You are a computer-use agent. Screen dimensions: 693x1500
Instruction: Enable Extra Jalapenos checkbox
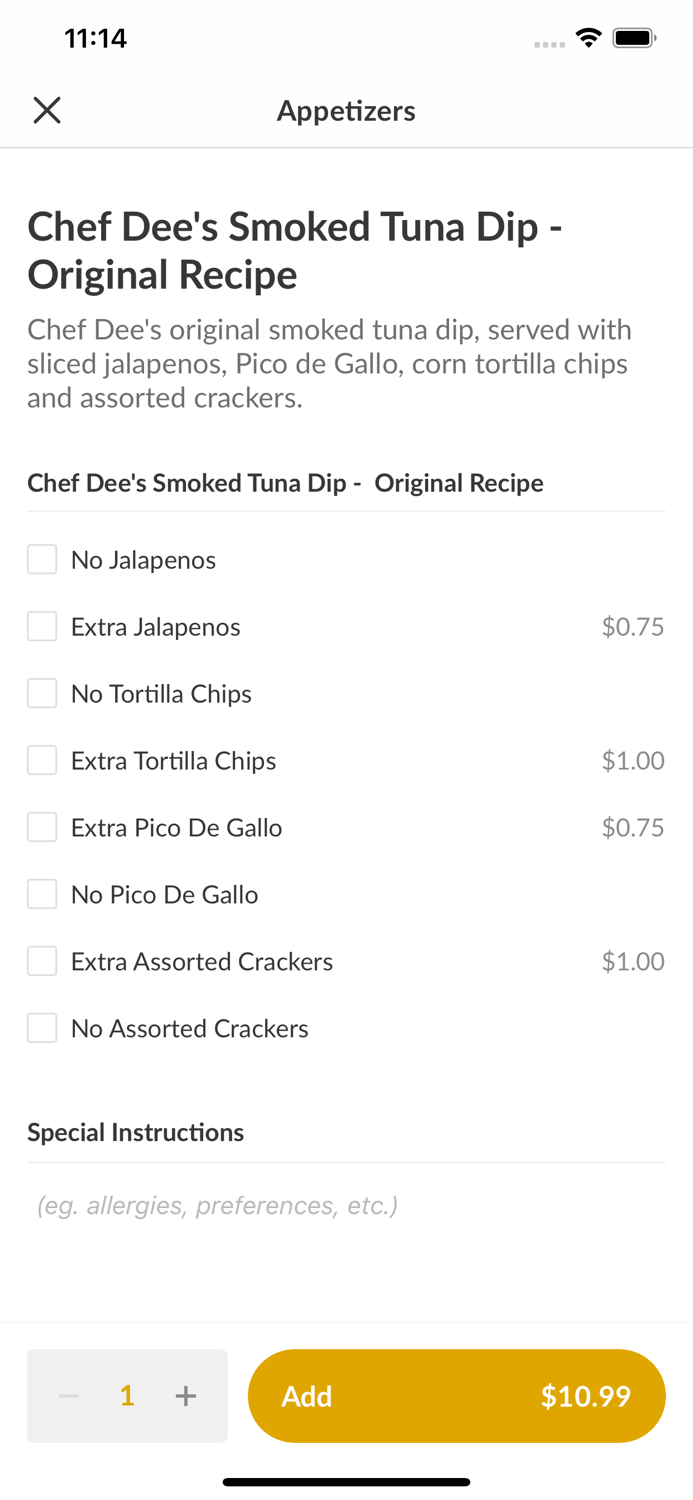(42, 627)
